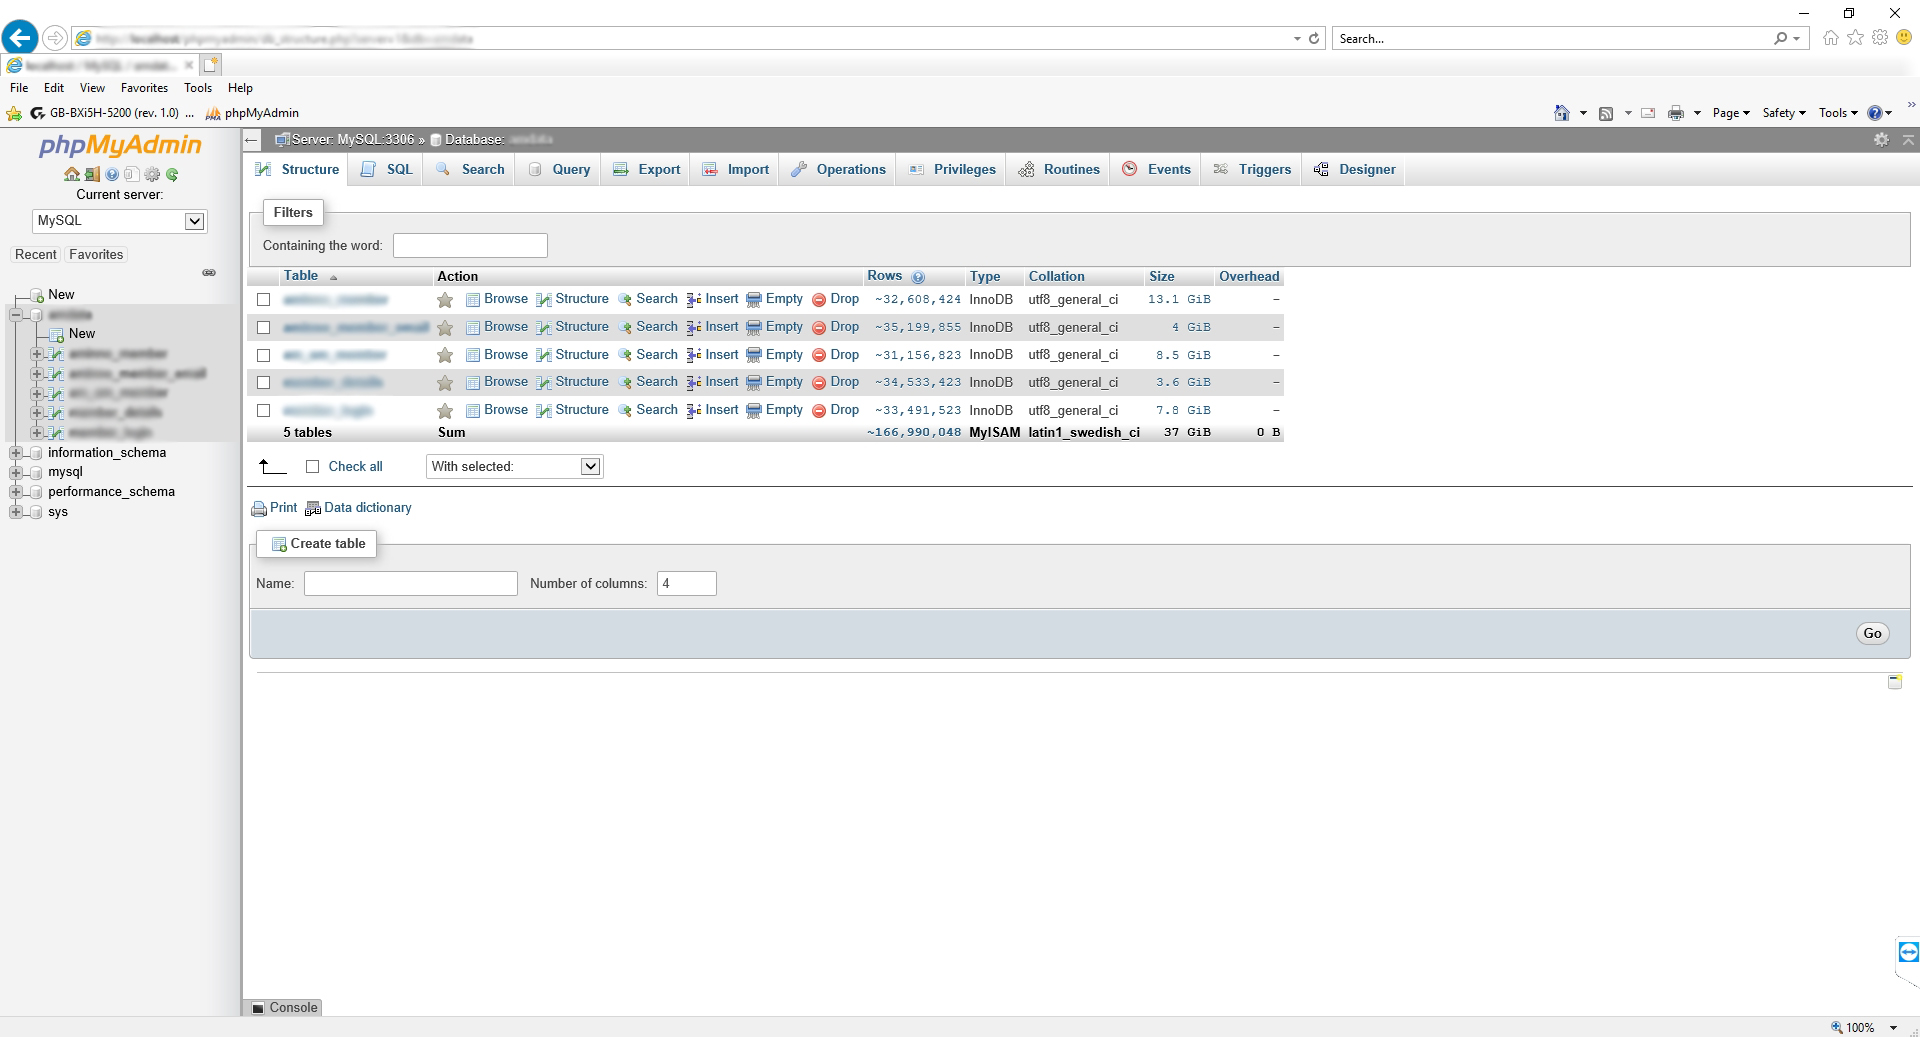The height and width of the screenshot is (1037, 1920).
Task: Check the last table row checkbox
Action: tap(263, 410)
